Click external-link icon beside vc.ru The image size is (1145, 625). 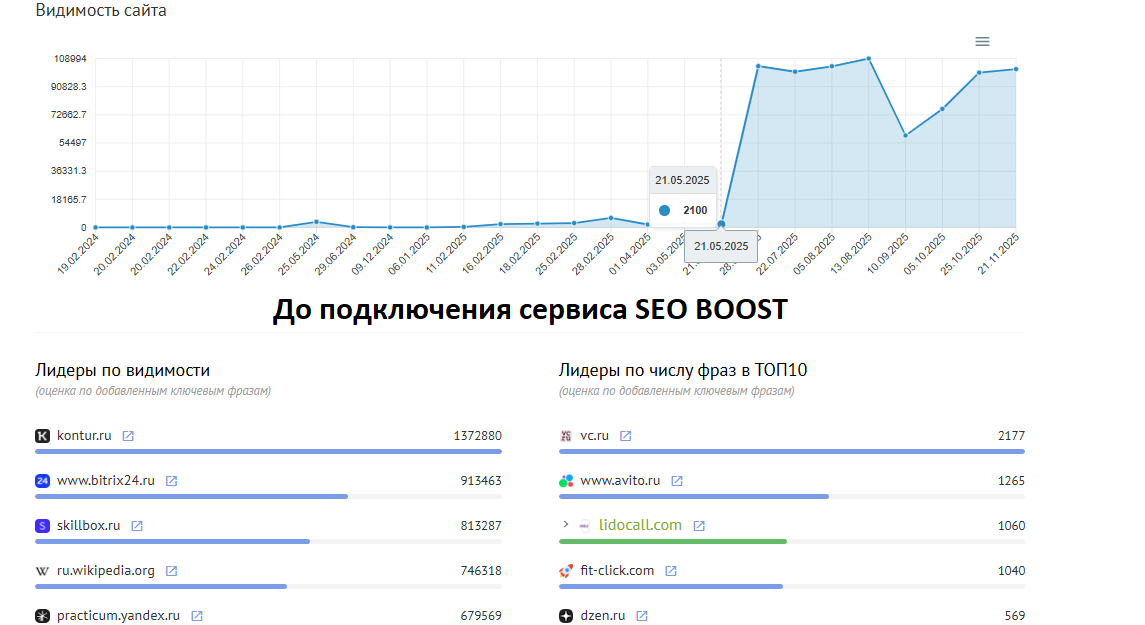click(x=626, y=435)
